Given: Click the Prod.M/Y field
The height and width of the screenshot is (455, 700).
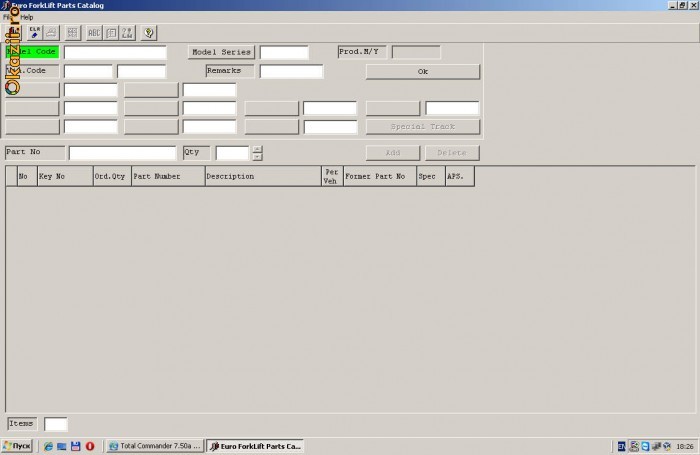Looking at the screenshot, I should (x=416, y=52).
